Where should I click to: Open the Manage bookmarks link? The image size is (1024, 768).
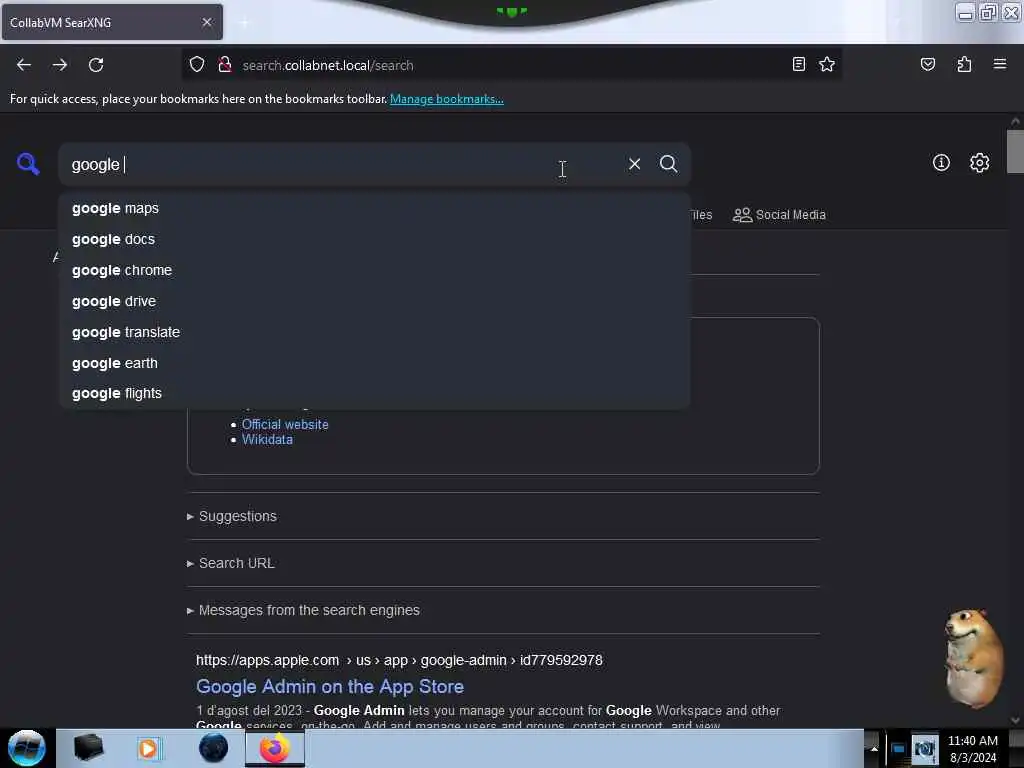447,99
